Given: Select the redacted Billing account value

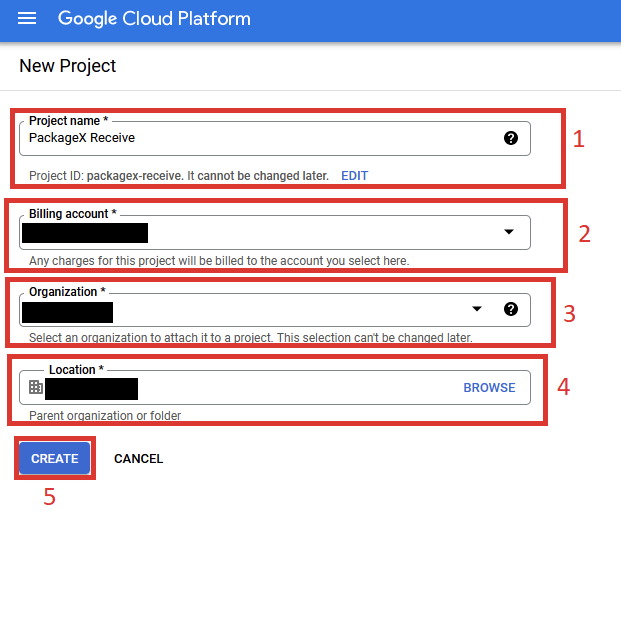Looking at the screenshot, I should pyautogui.click(x=85, y=234).
